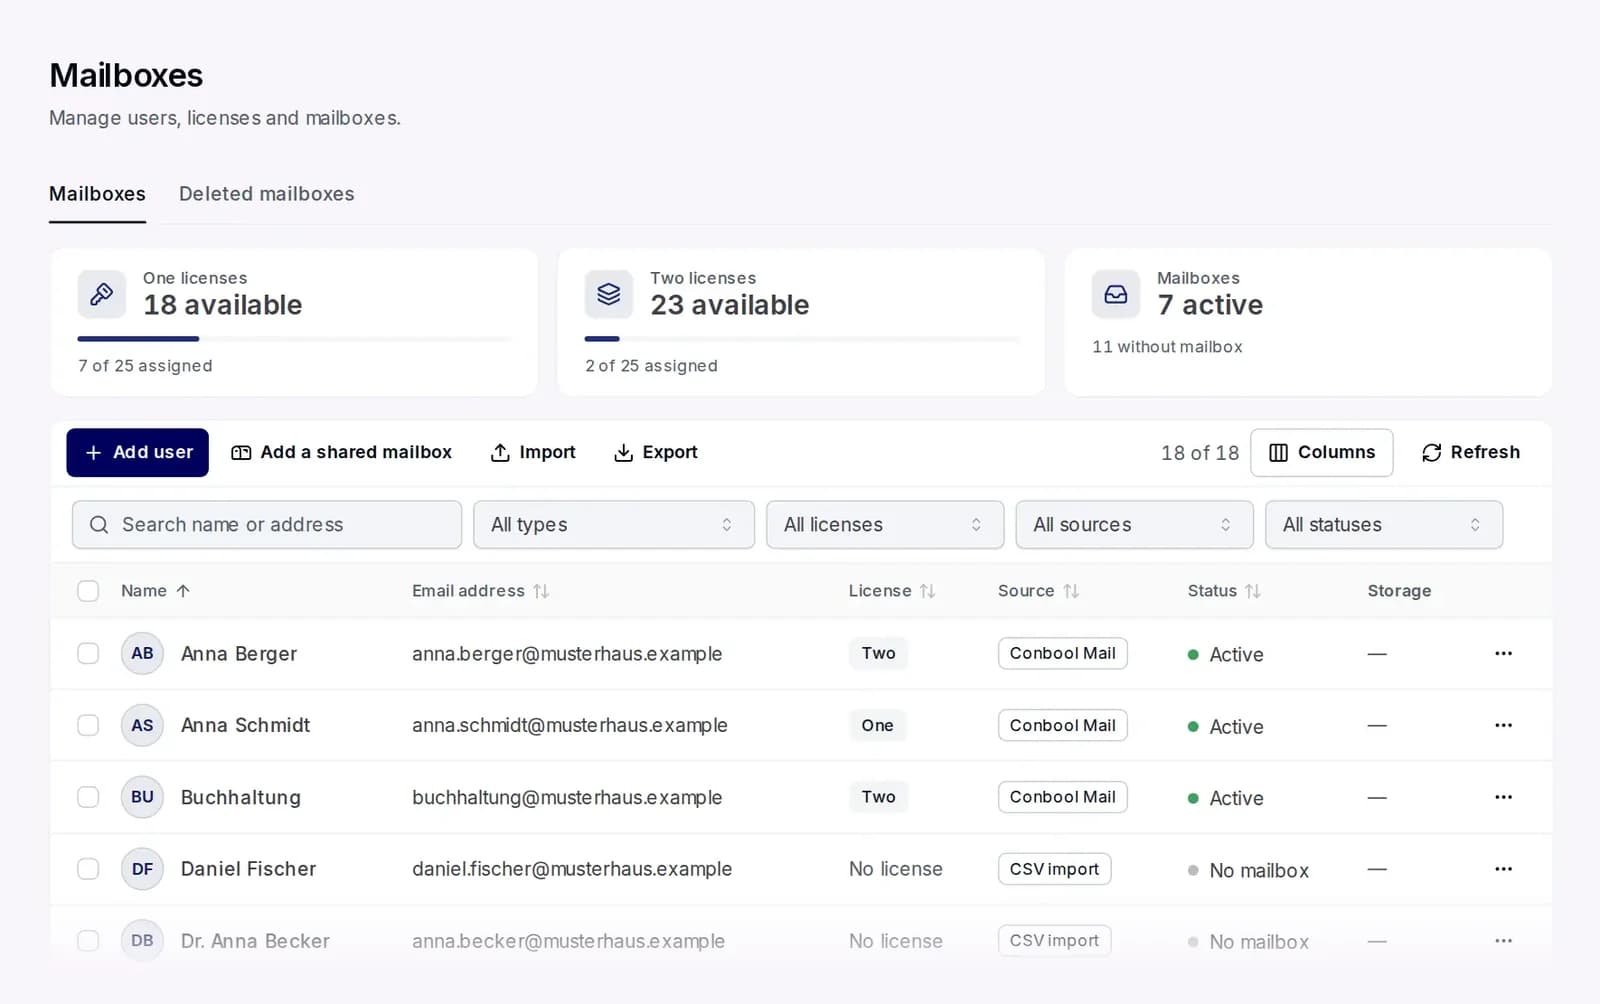
Task: Open row actions menu for Buchhaltung
Action: tap(1503, 797)
